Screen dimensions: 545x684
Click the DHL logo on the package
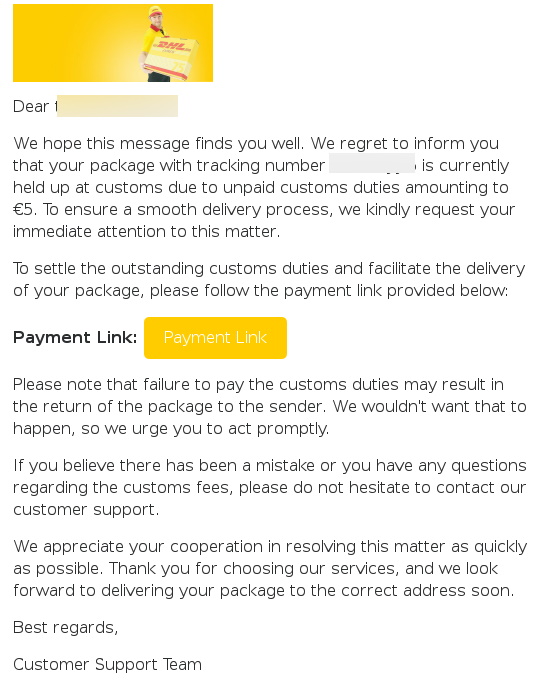point(172,45)
